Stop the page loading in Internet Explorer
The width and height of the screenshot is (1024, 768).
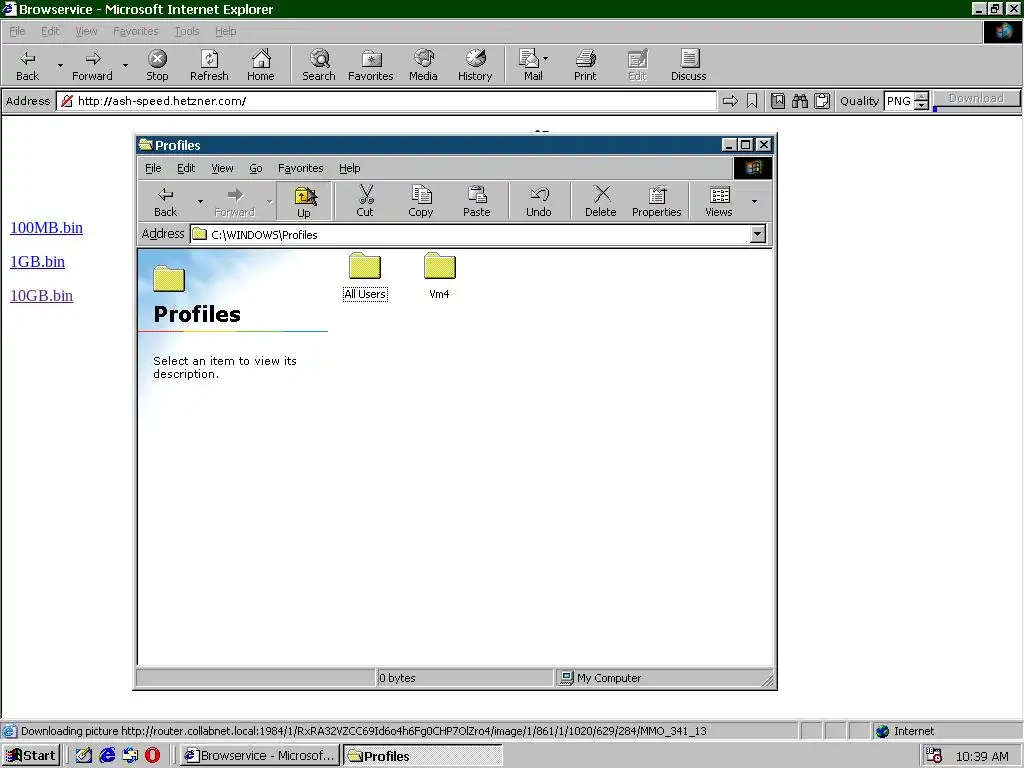(157, 65)
